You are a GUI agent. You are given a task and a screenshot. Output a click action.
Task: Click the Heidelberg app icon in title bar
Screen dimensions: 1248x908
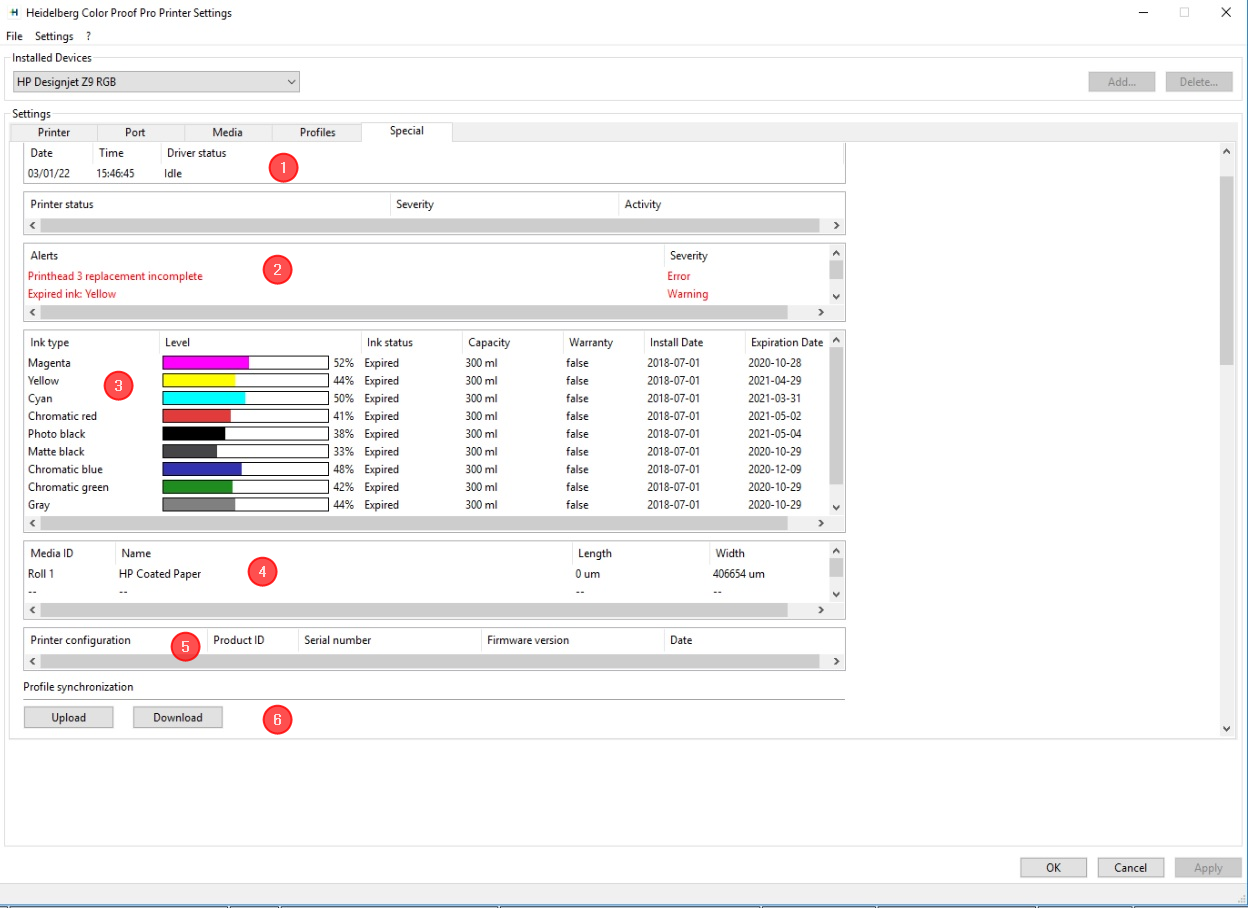tap(14, 13)
